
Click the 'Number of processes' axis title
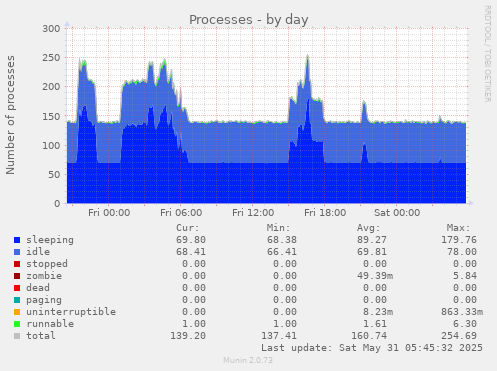click(x=10, y=115)
